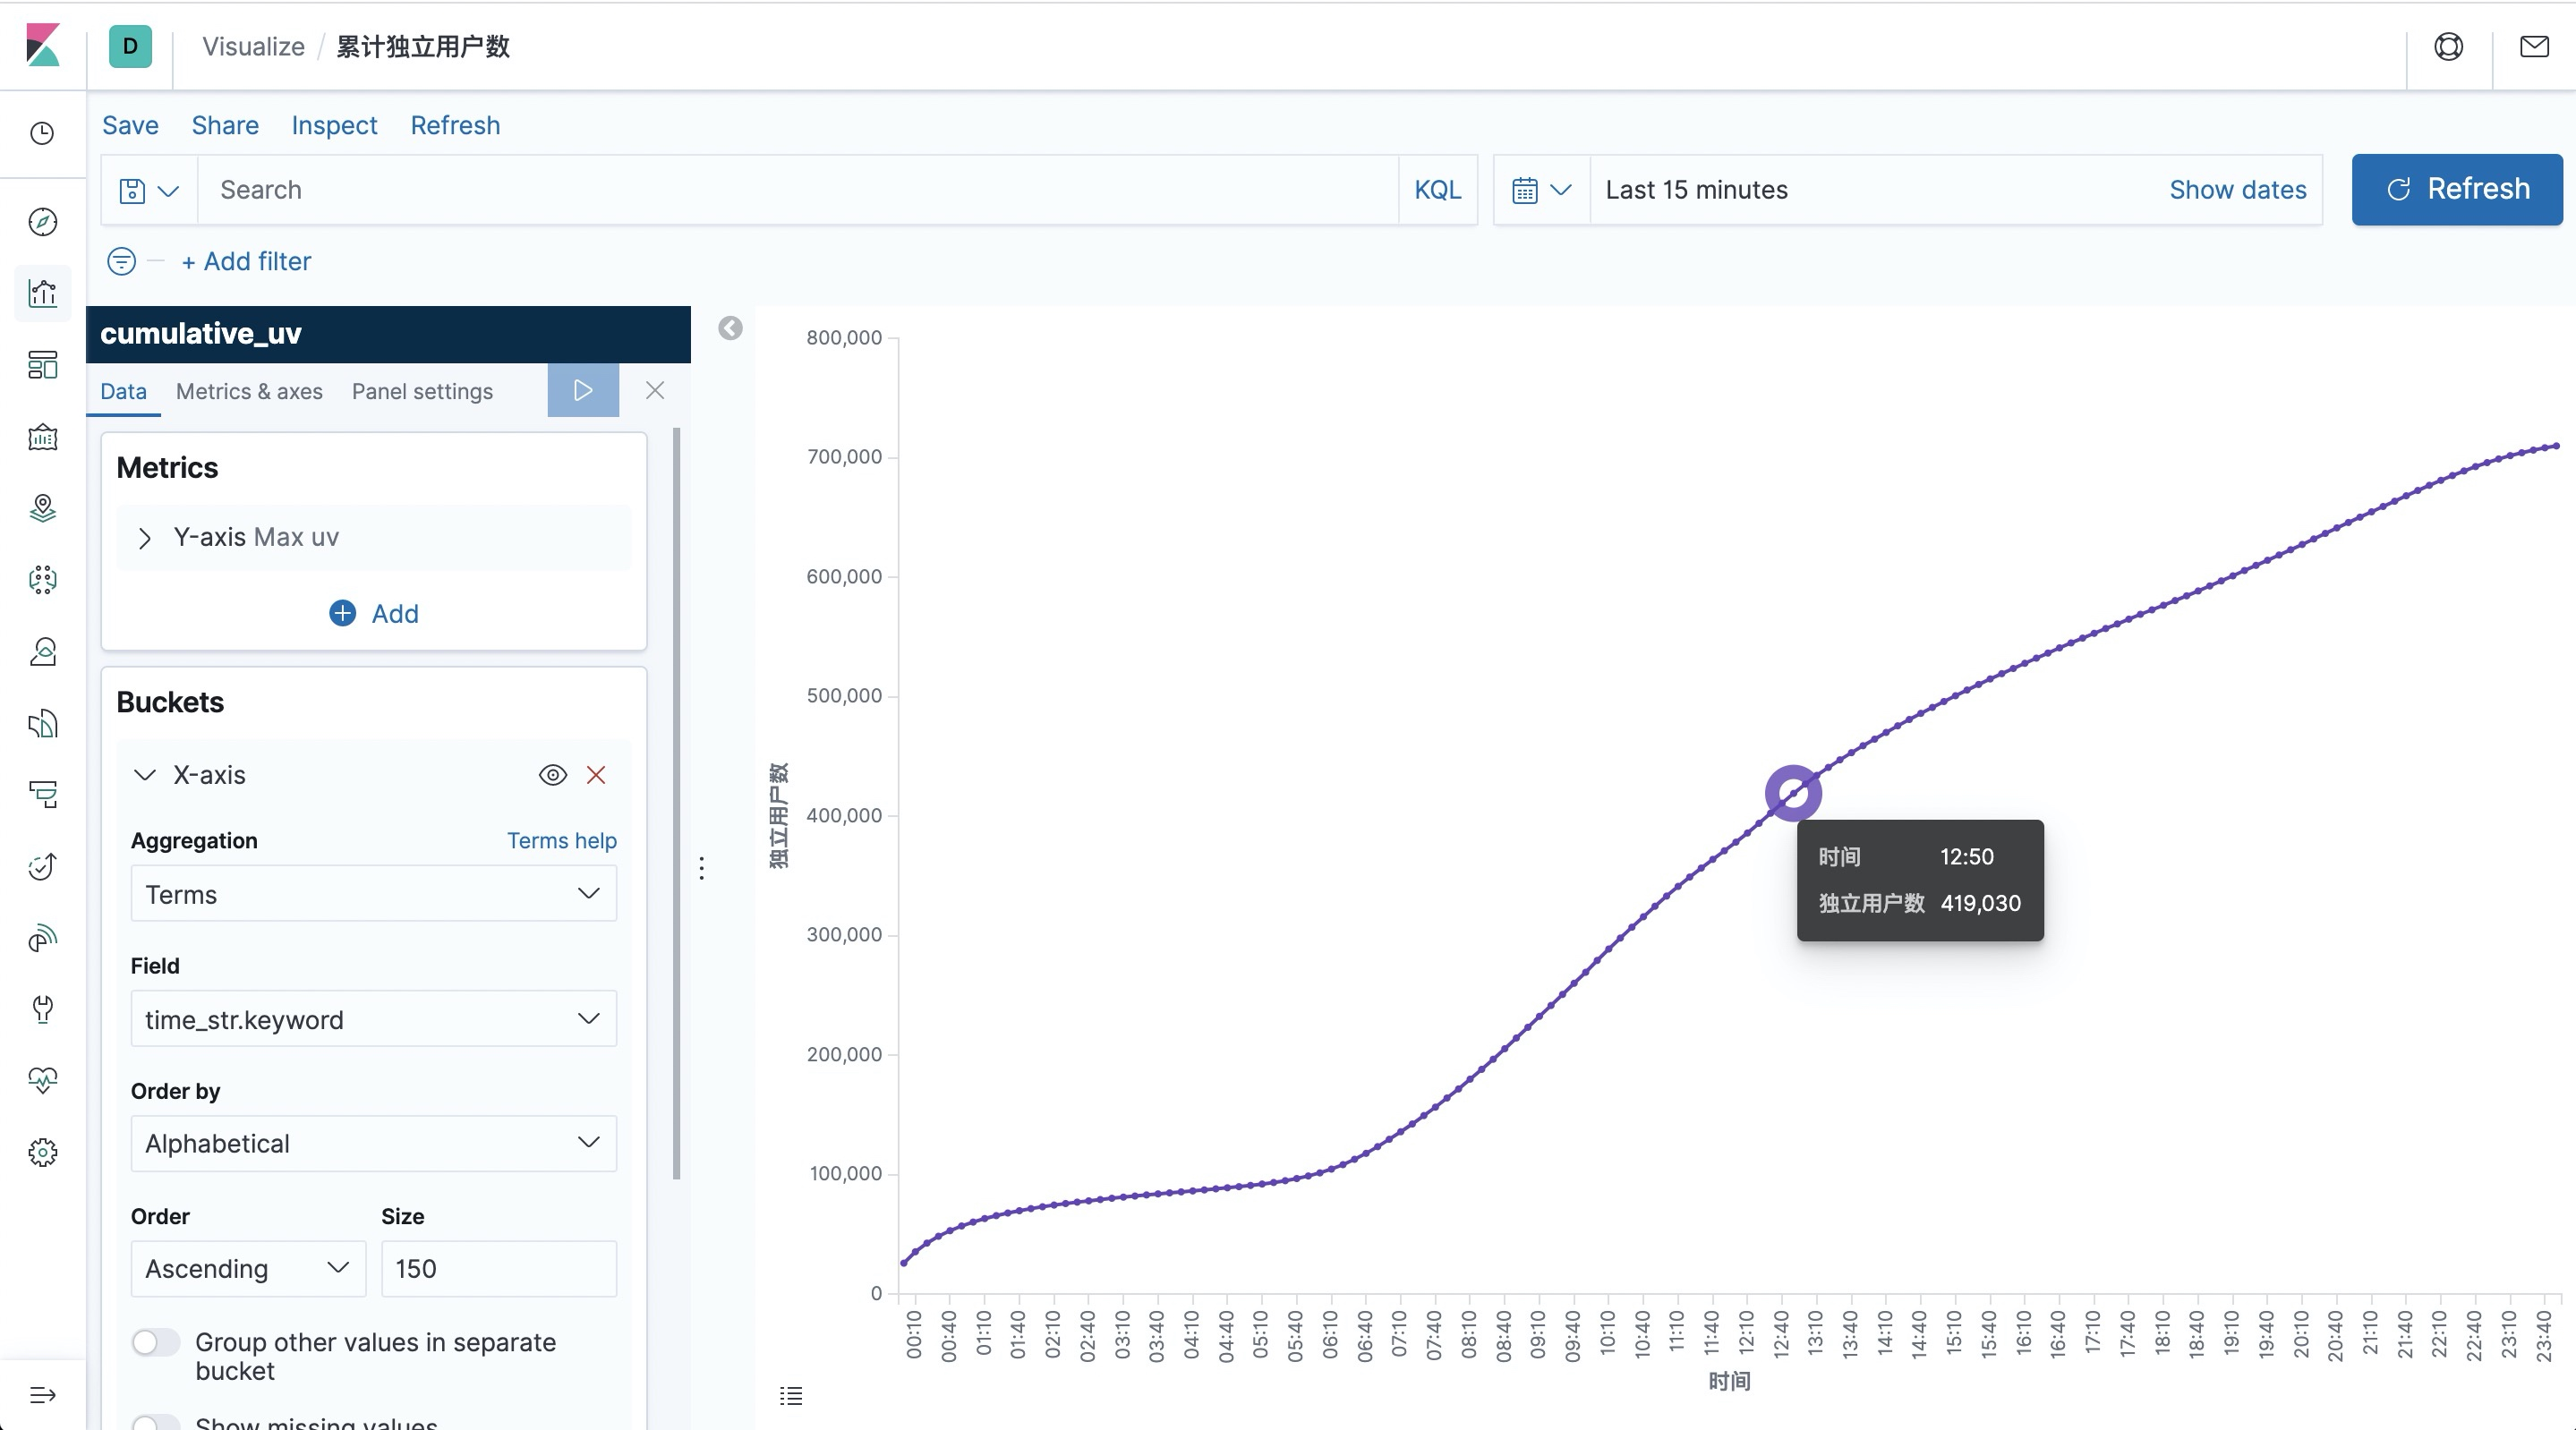
Task: Toggle the X-axis bucket eye visibility icon
Action: [553, 775]
